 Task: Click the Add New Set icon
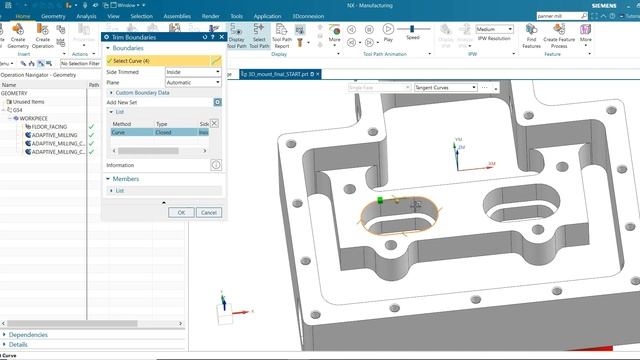[218, 102]
